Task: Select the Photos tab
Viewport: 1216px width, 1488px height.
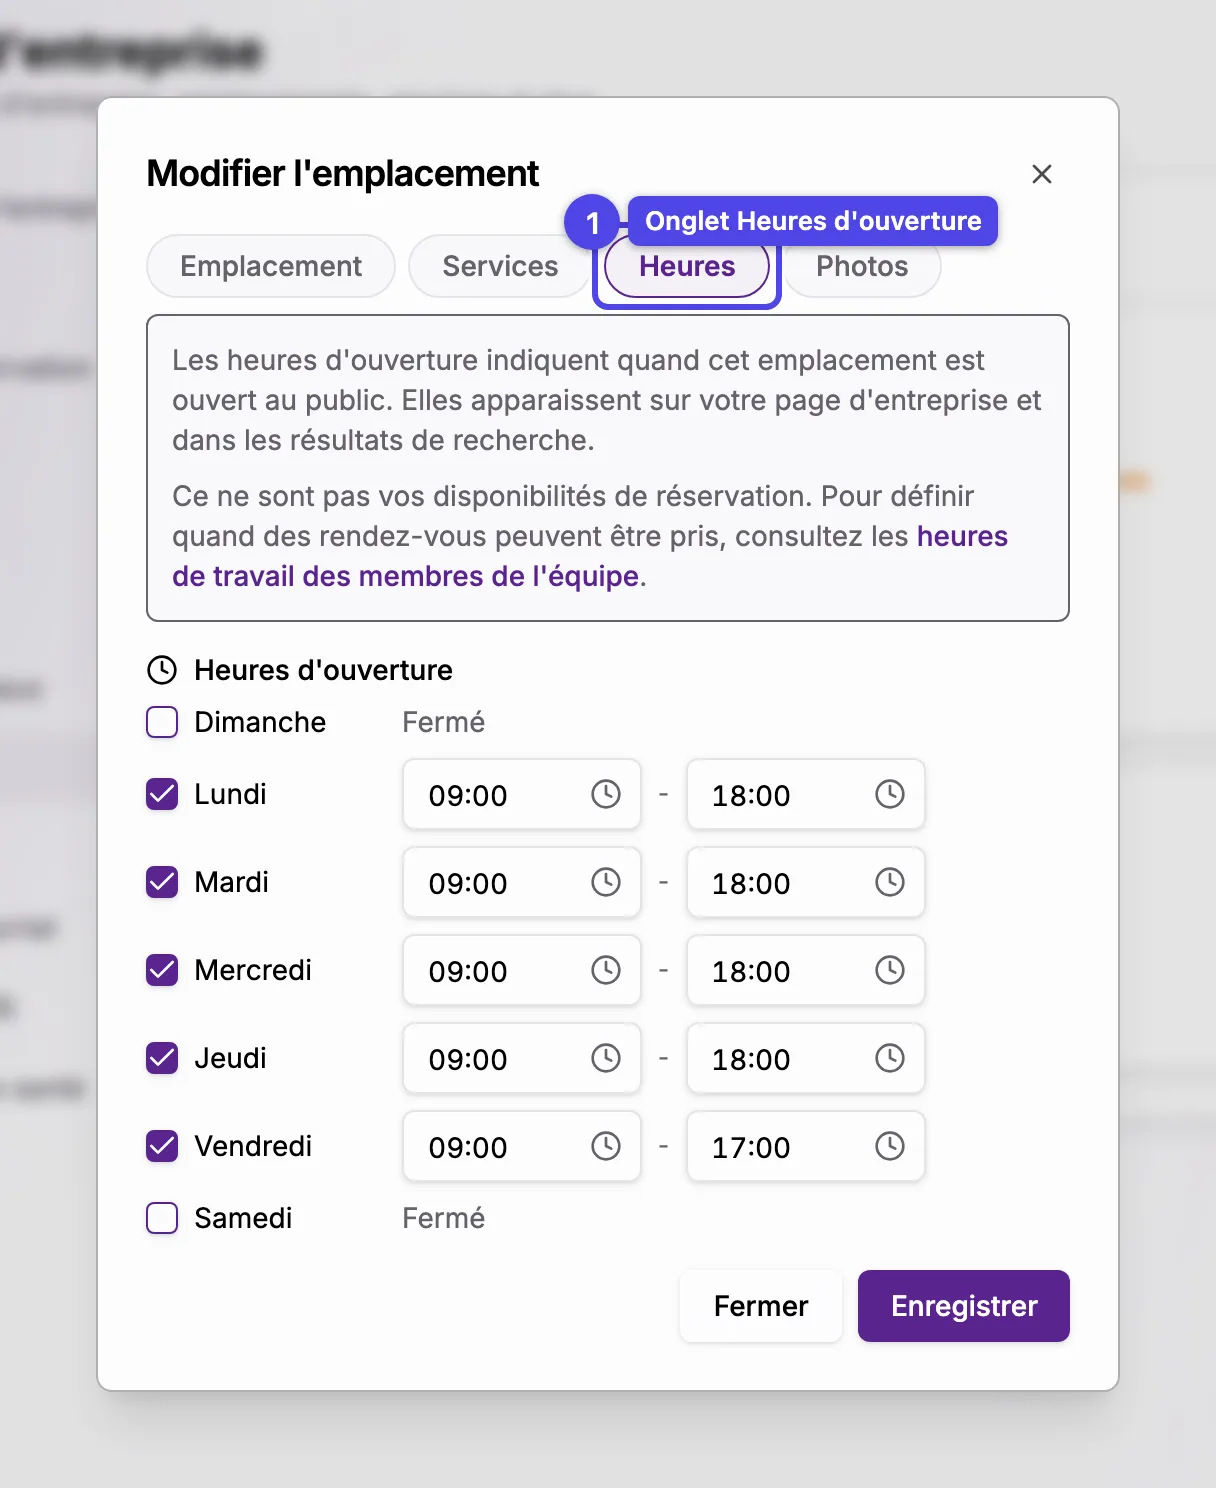Action: [x=862, y=266]
